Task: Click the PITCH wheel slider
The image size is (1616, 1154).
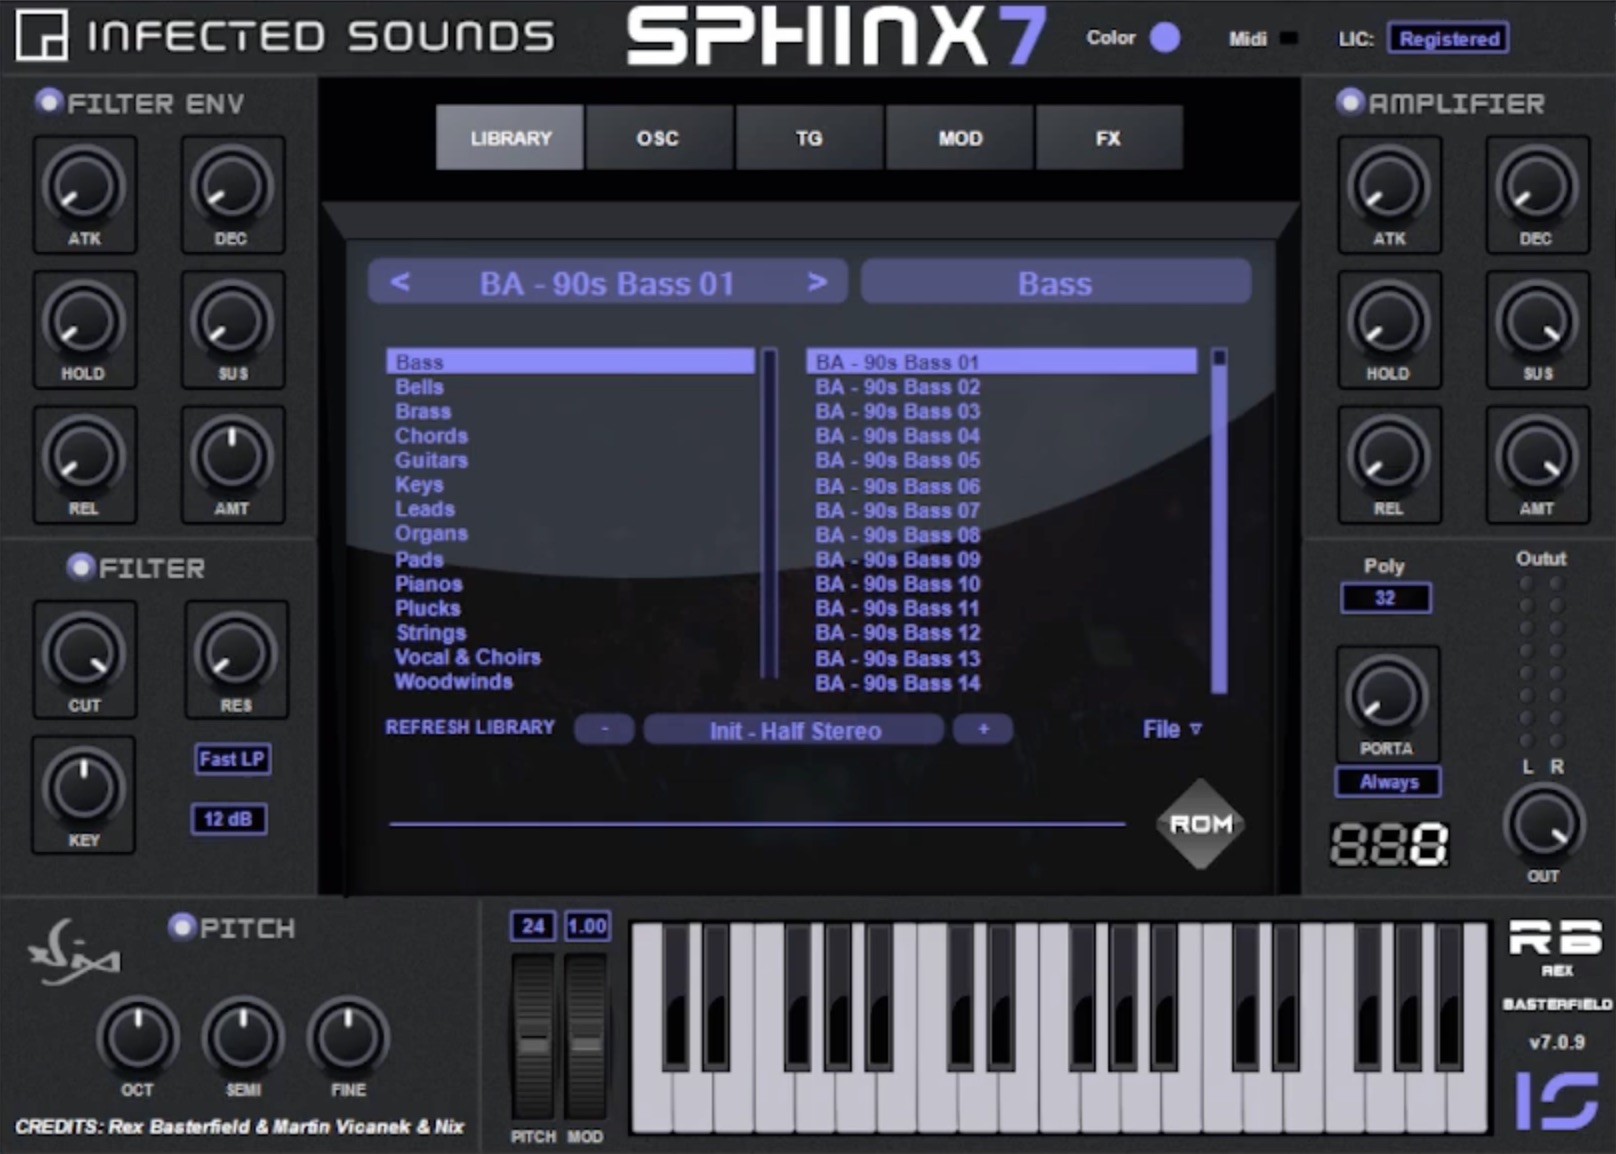Action: [533, 1036]
